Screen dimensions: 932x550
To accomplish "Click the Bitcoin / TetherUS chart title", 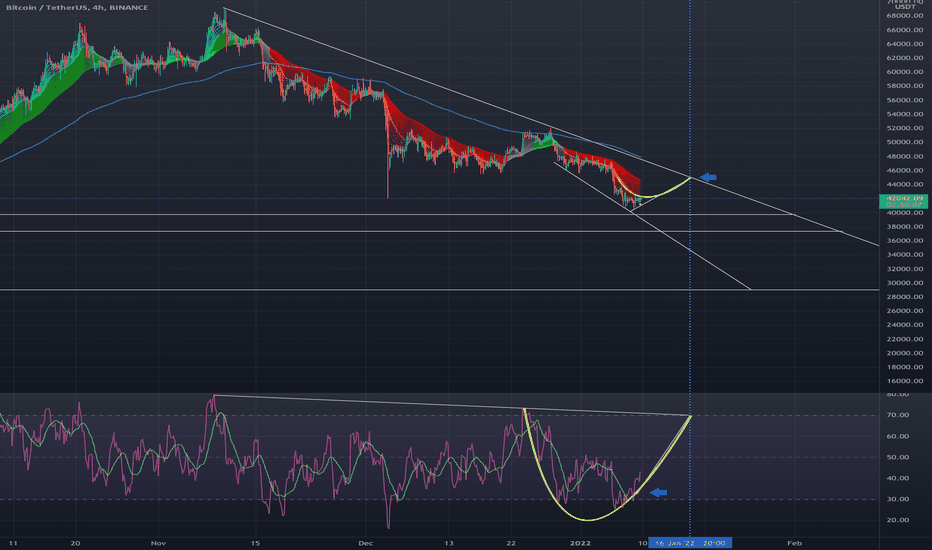I will (x=77, y=7).
